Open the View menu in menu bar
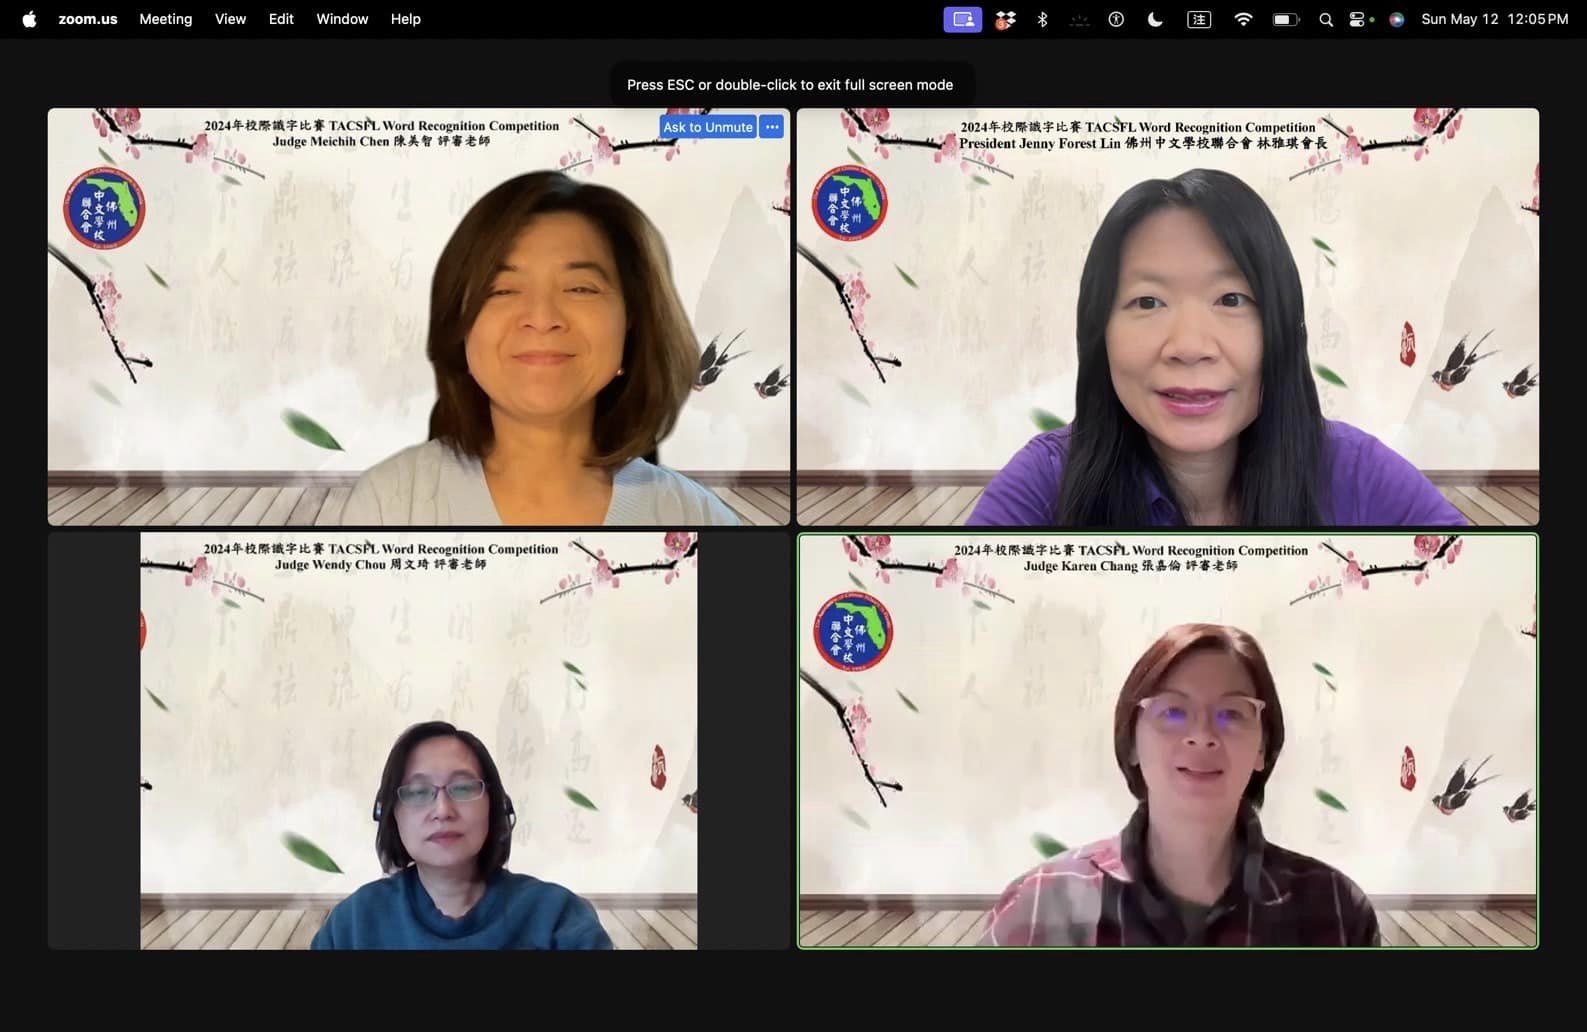This screenshot has width=1587, height=1032. [x=230, y=19]
